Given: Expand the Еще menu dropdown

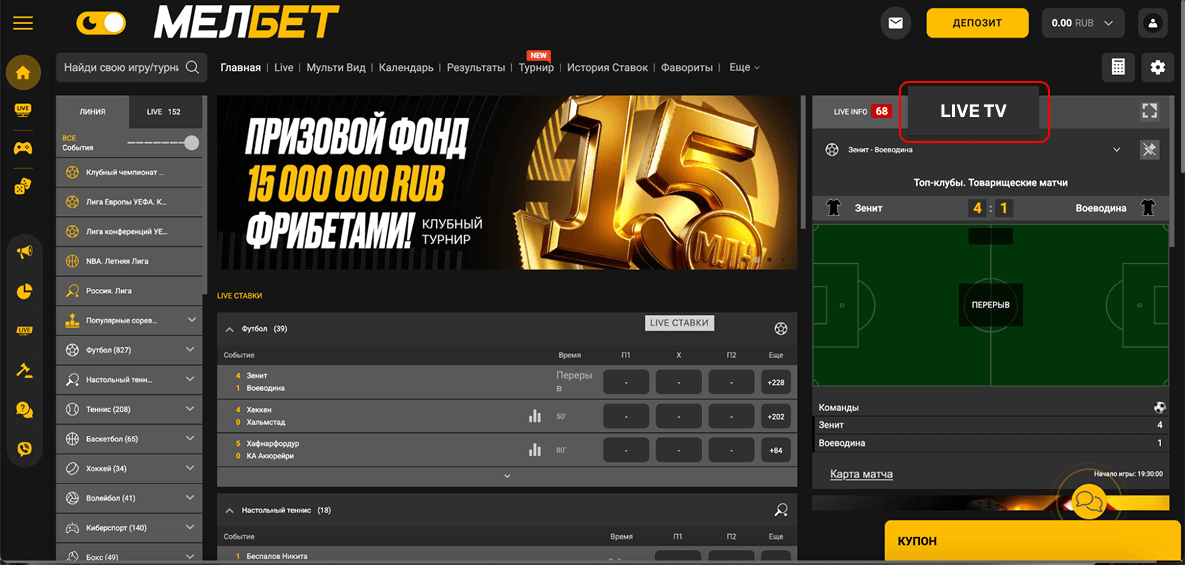Looking at the screenshot, I should 744,68.
